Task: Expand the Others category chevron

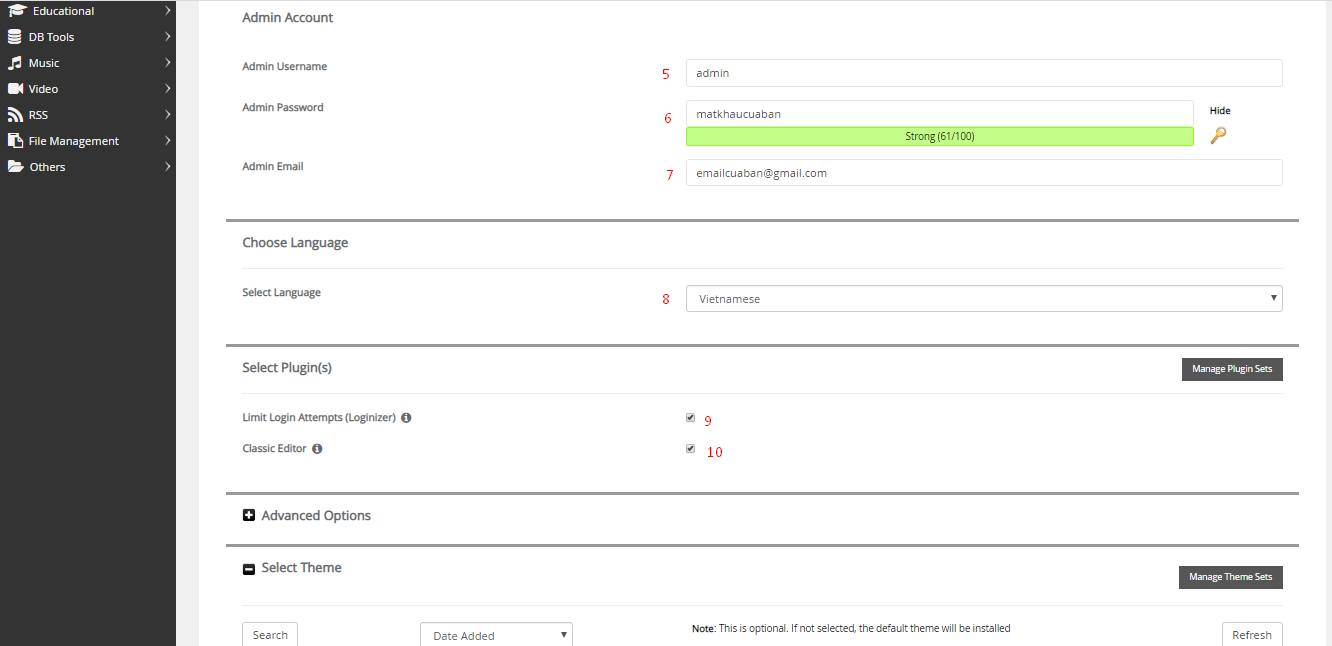Action: click(x=168, y=167)
